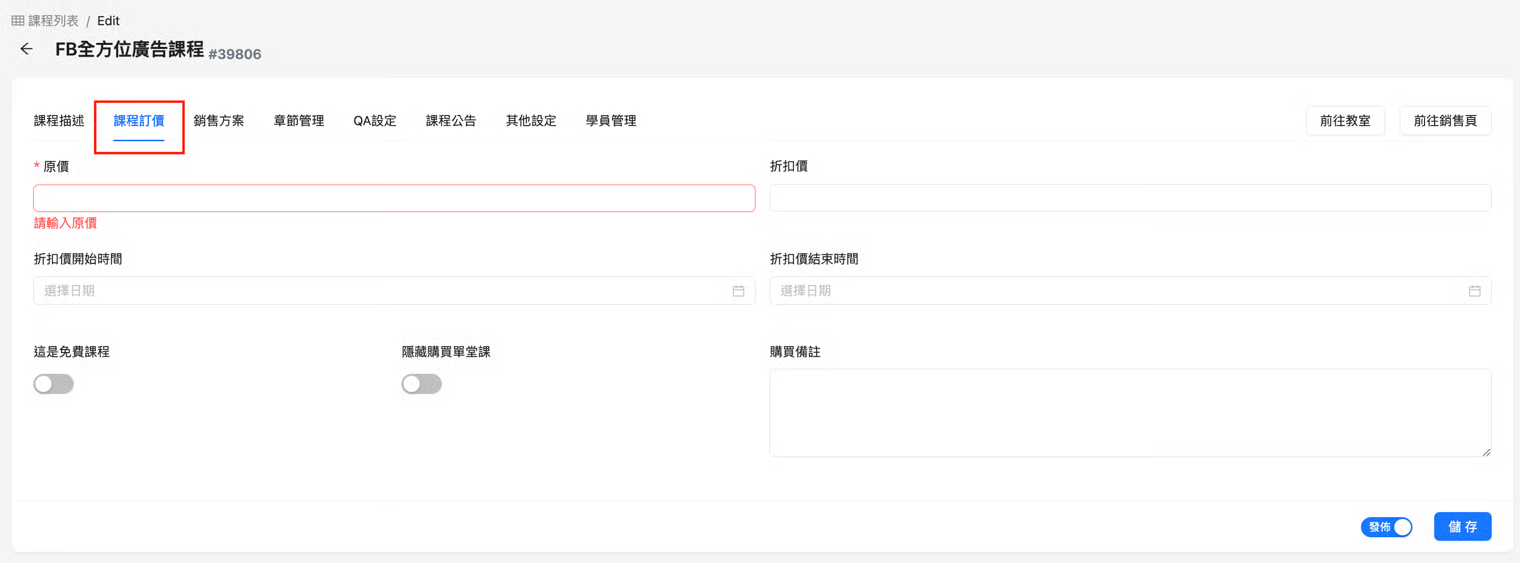This screenshot has height=563, width=1520.
Task: Select the 課程訂價 tab
Action: (x=139, y=121)
